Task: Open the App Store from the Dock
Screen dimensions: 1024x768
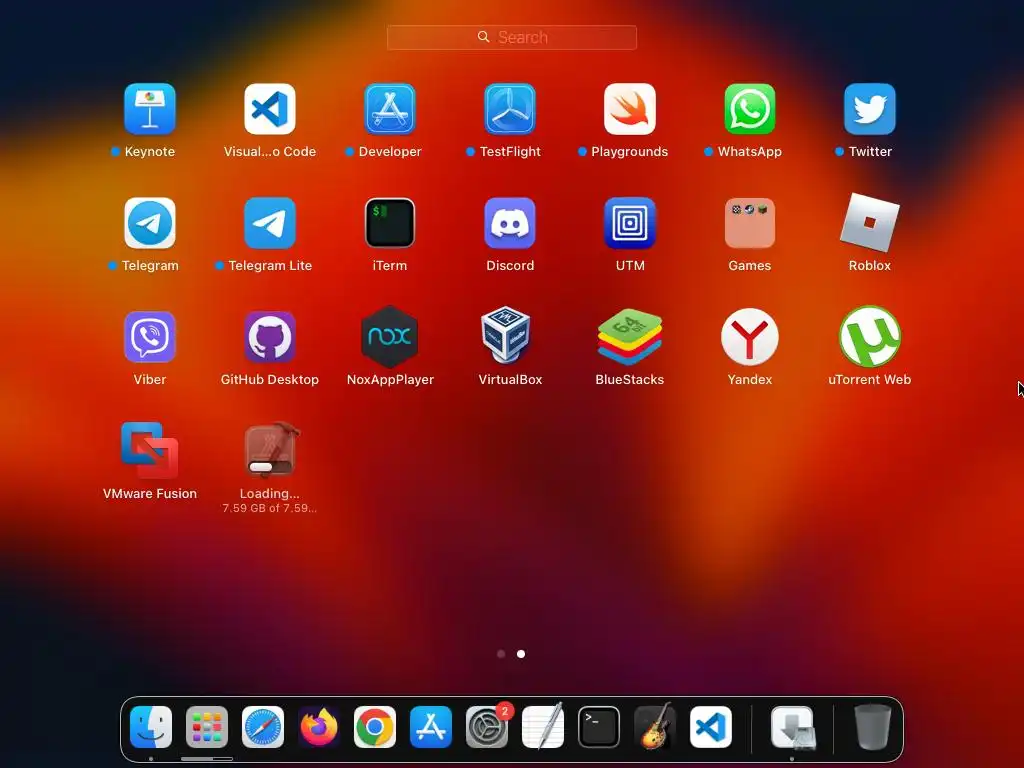Action: click(x=431, y=727)
